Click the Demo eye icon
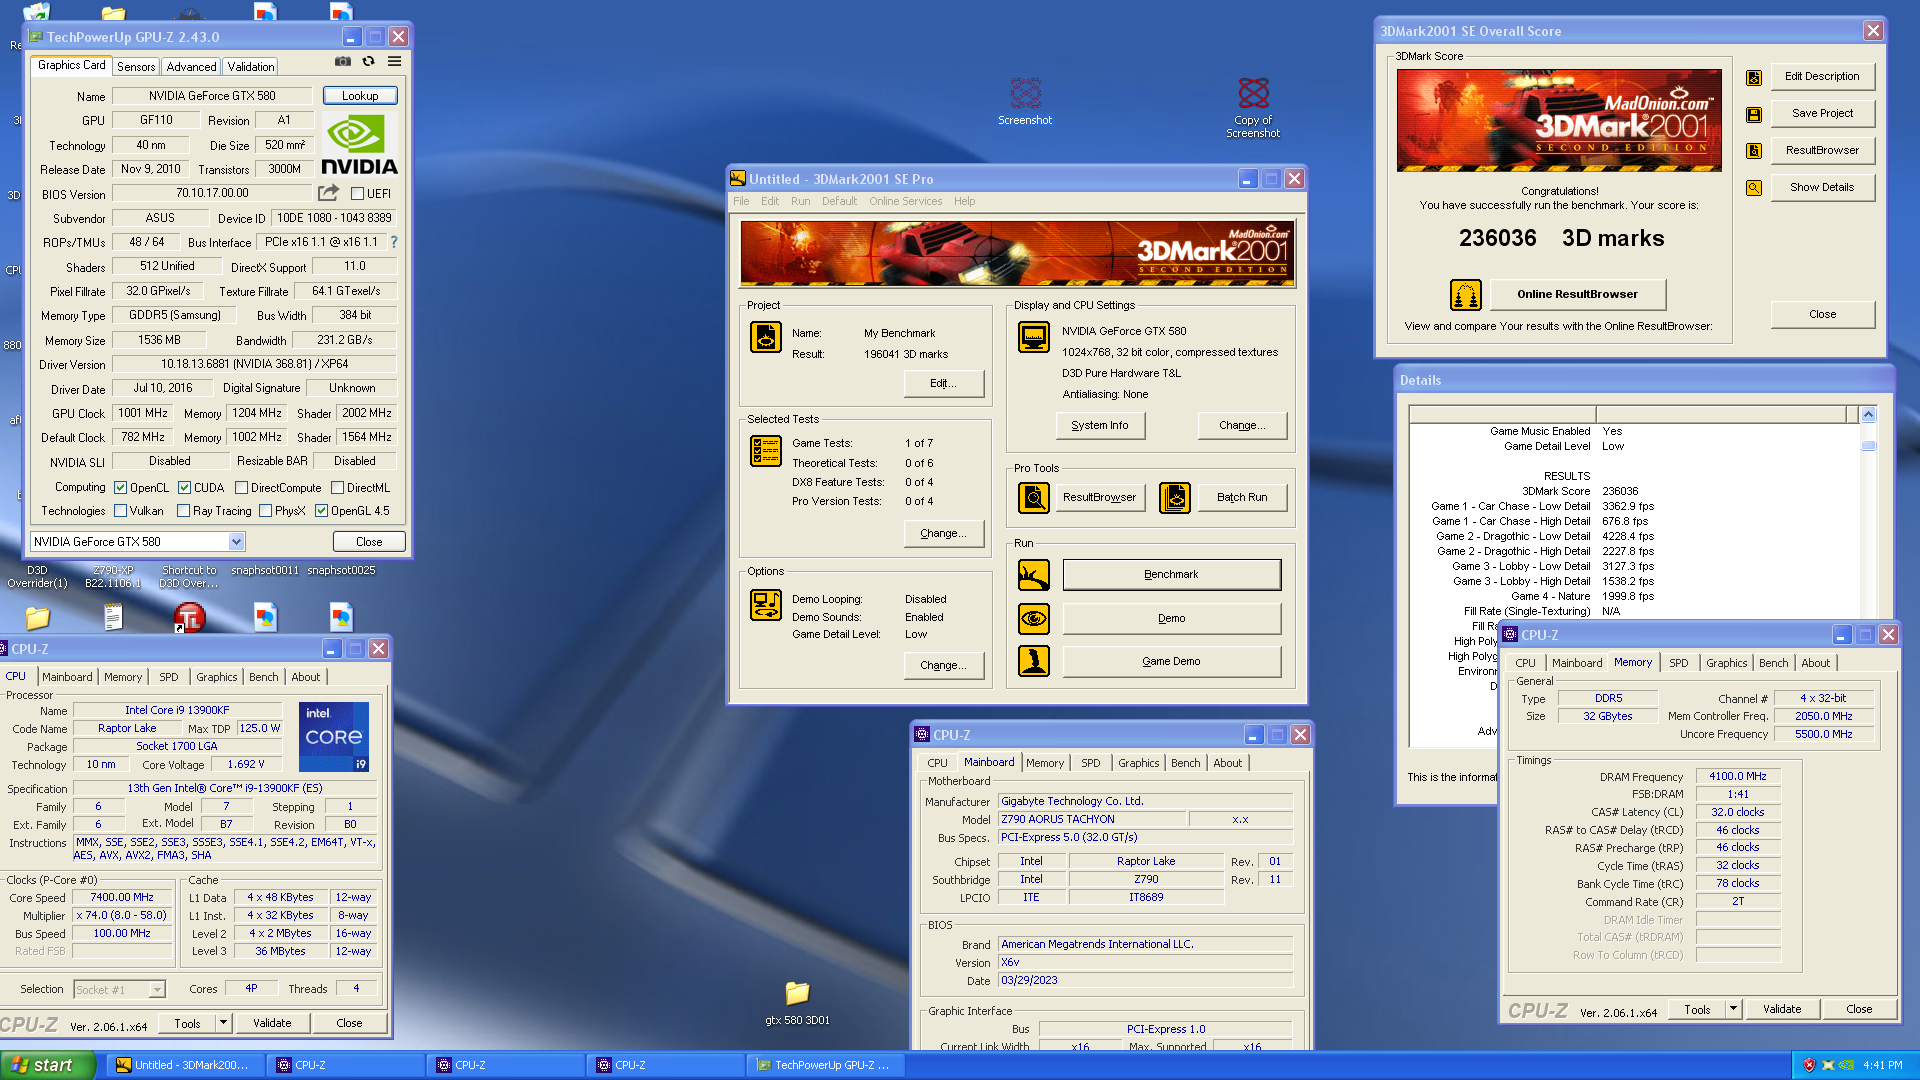The height and width of the screenshot is (1080, 1920). pos(1034,619)
